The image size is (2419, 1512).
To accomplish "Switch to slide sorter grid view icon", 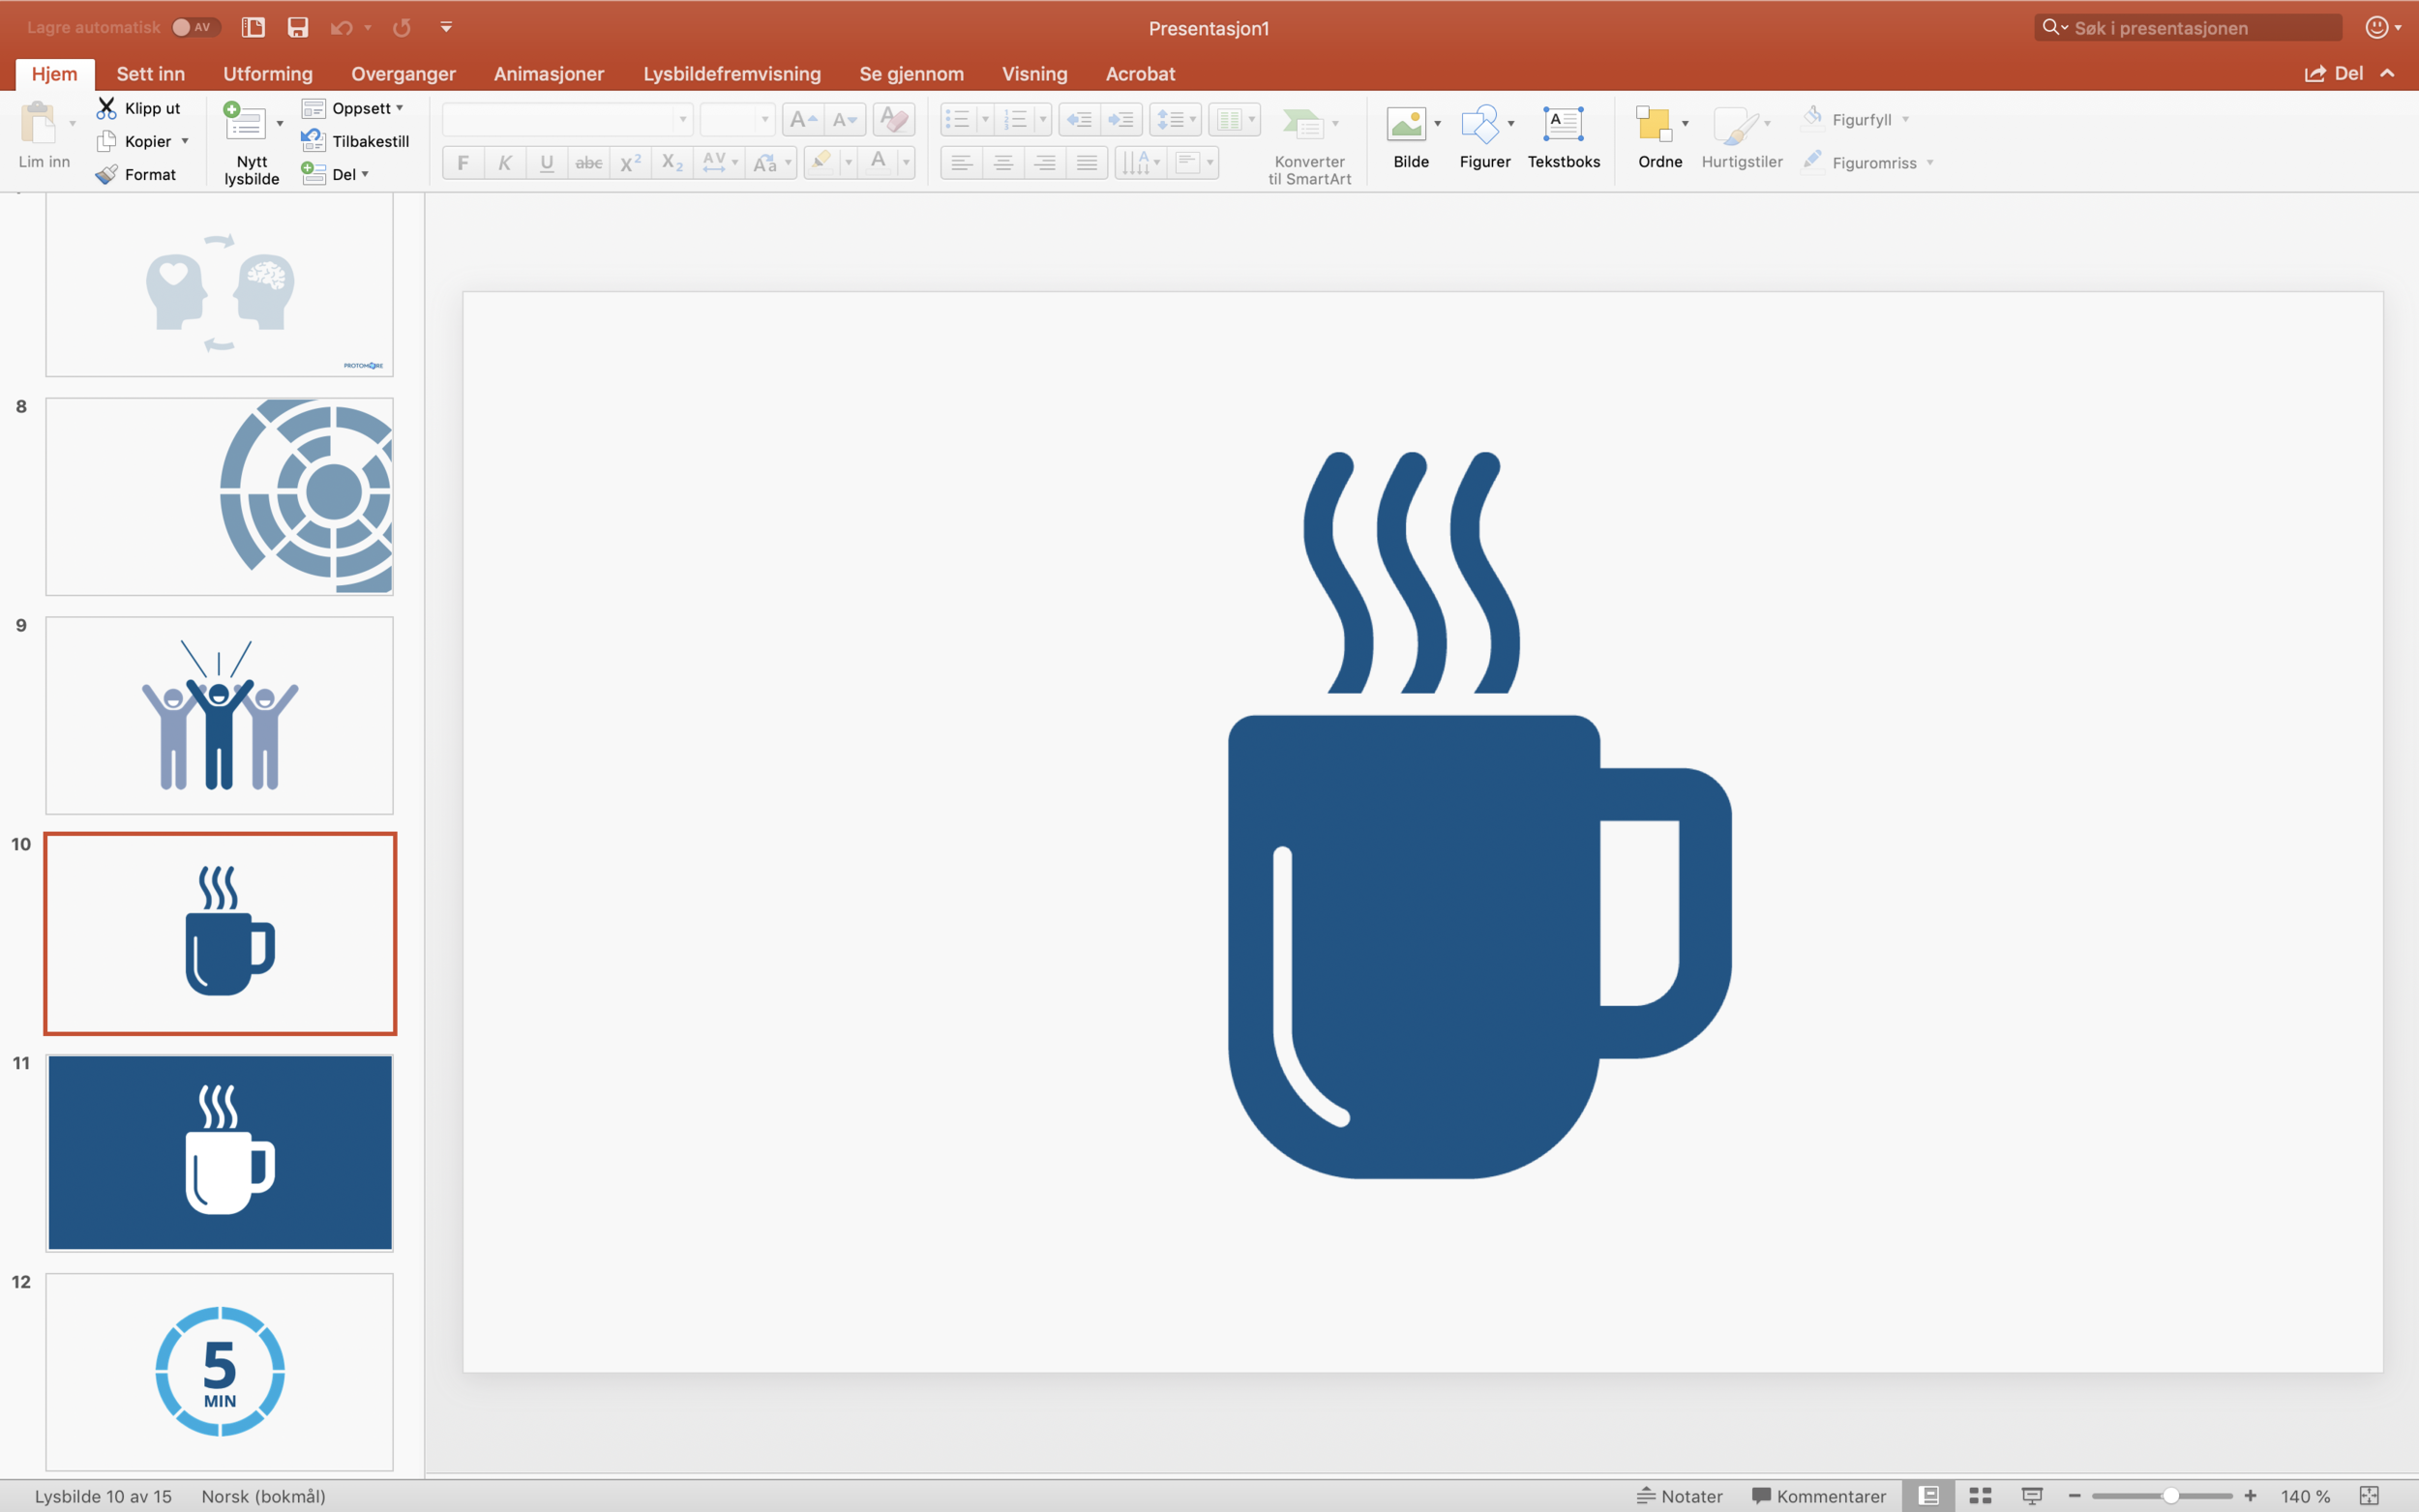I will point(1980,1496).
